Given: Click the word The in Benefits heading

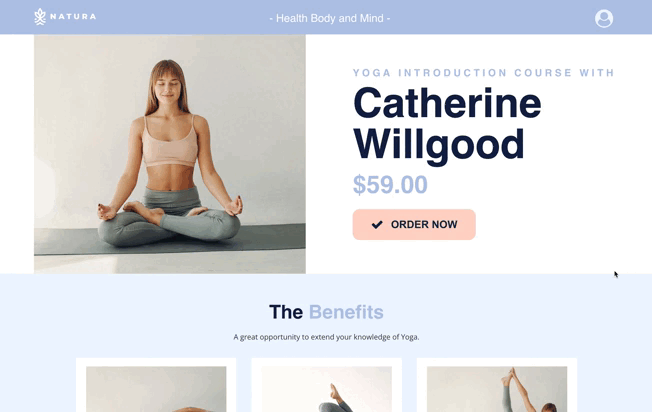Looking at the screenshot, I should click(x=286, y=312).
